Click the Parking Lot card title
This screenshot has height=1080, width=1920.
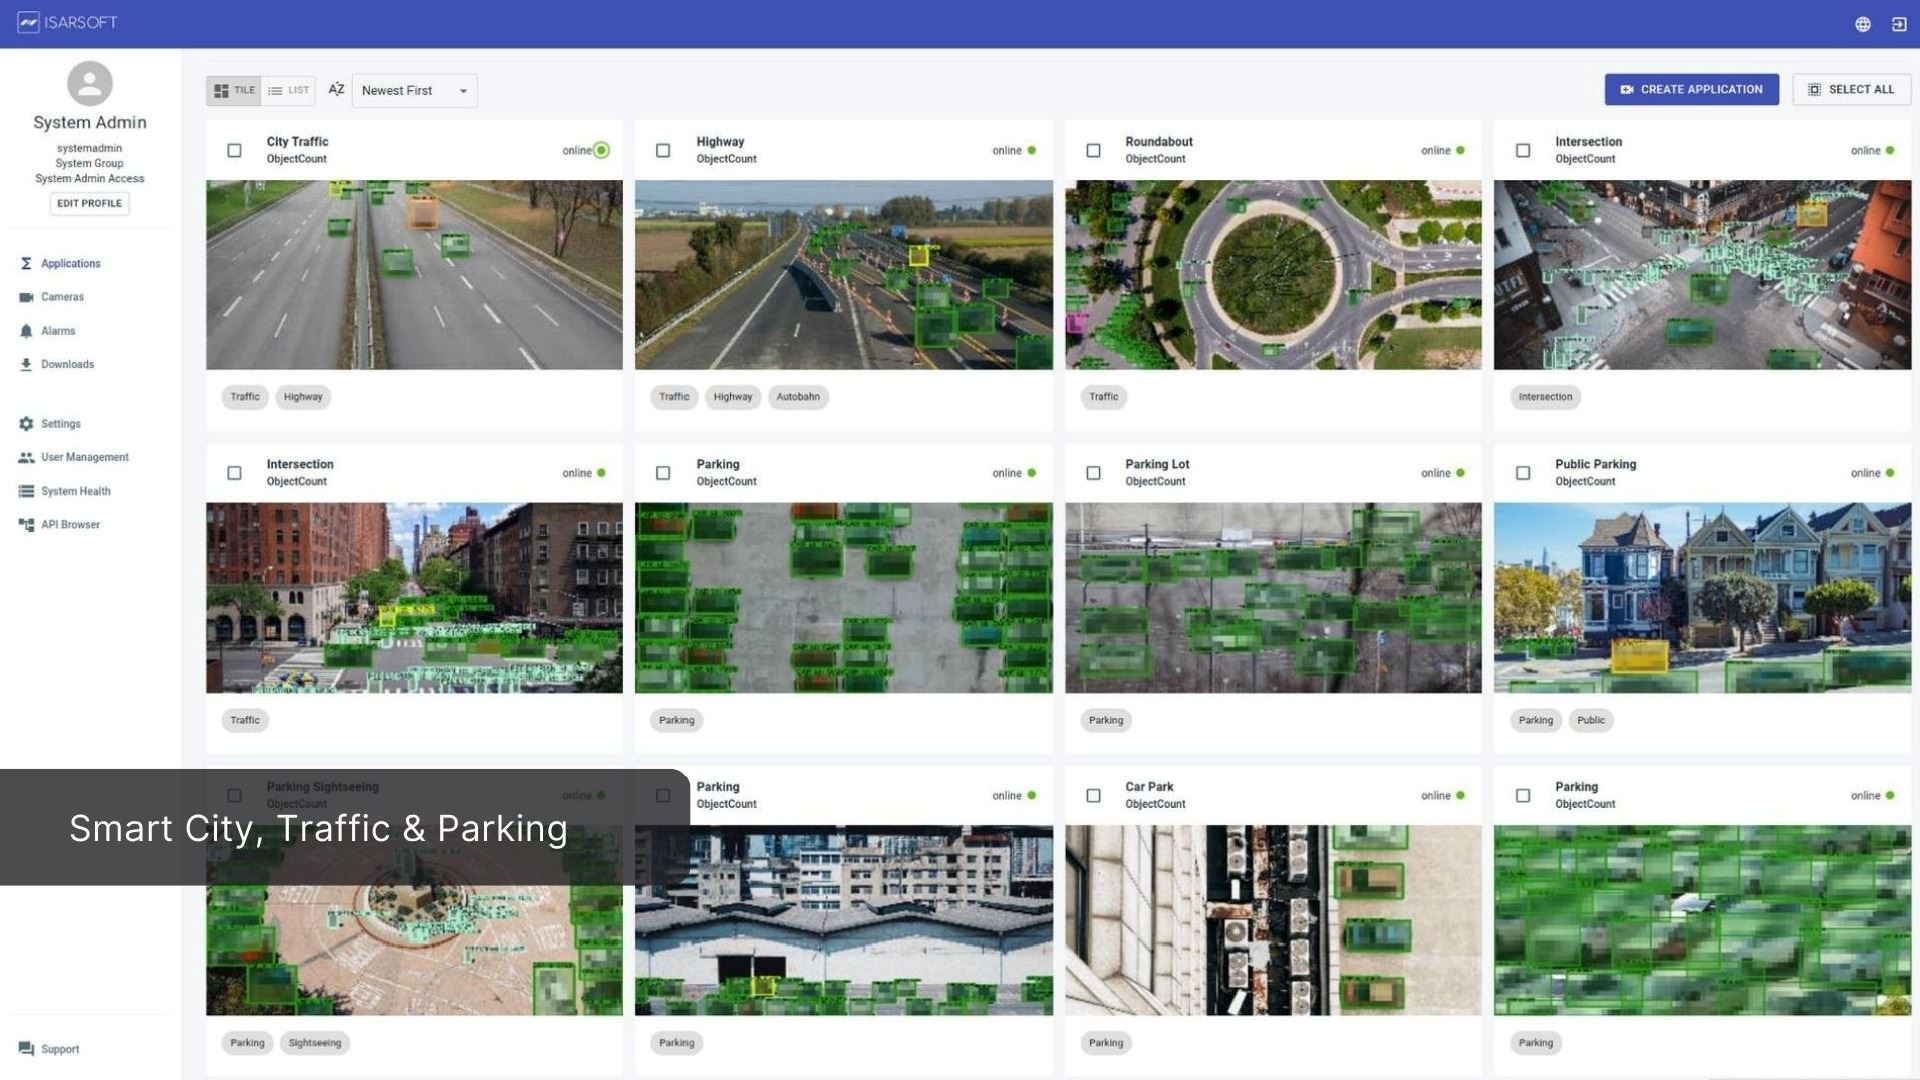tap(1157, 464)
